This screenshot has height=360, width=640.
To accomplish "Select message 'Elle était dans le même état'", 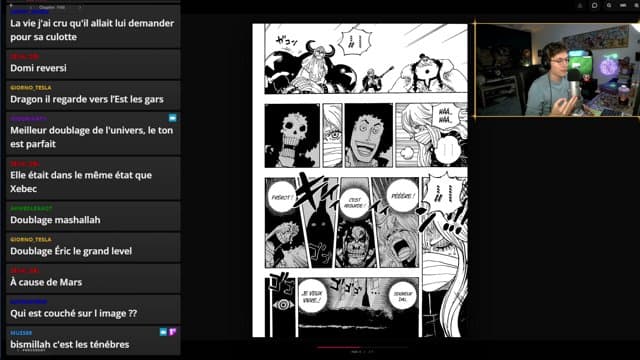I will [93, 178].
